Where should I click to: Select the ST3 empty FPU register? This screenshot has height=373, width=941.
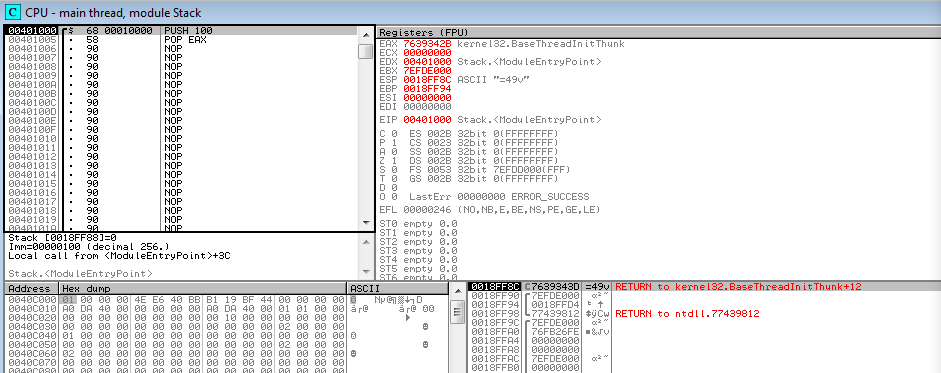[x=418, y=250]
